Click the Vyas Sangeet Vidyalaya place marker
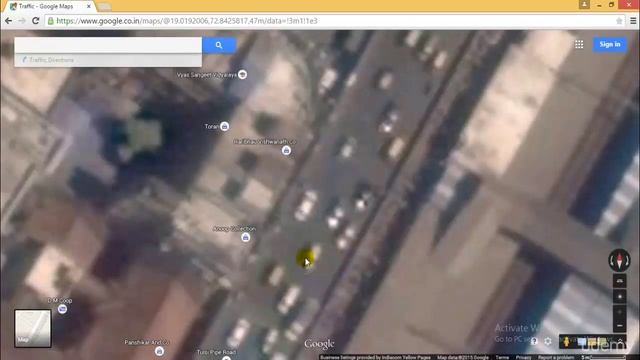The image size is (640, 360). tap(242, 74)
